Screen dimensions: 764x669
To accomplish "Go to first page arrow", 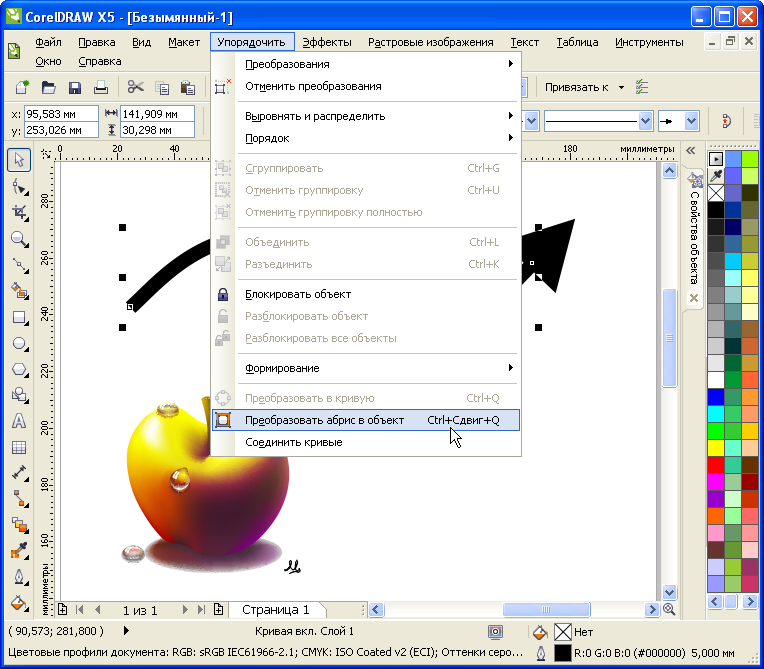I will click(x=79, y=610).
